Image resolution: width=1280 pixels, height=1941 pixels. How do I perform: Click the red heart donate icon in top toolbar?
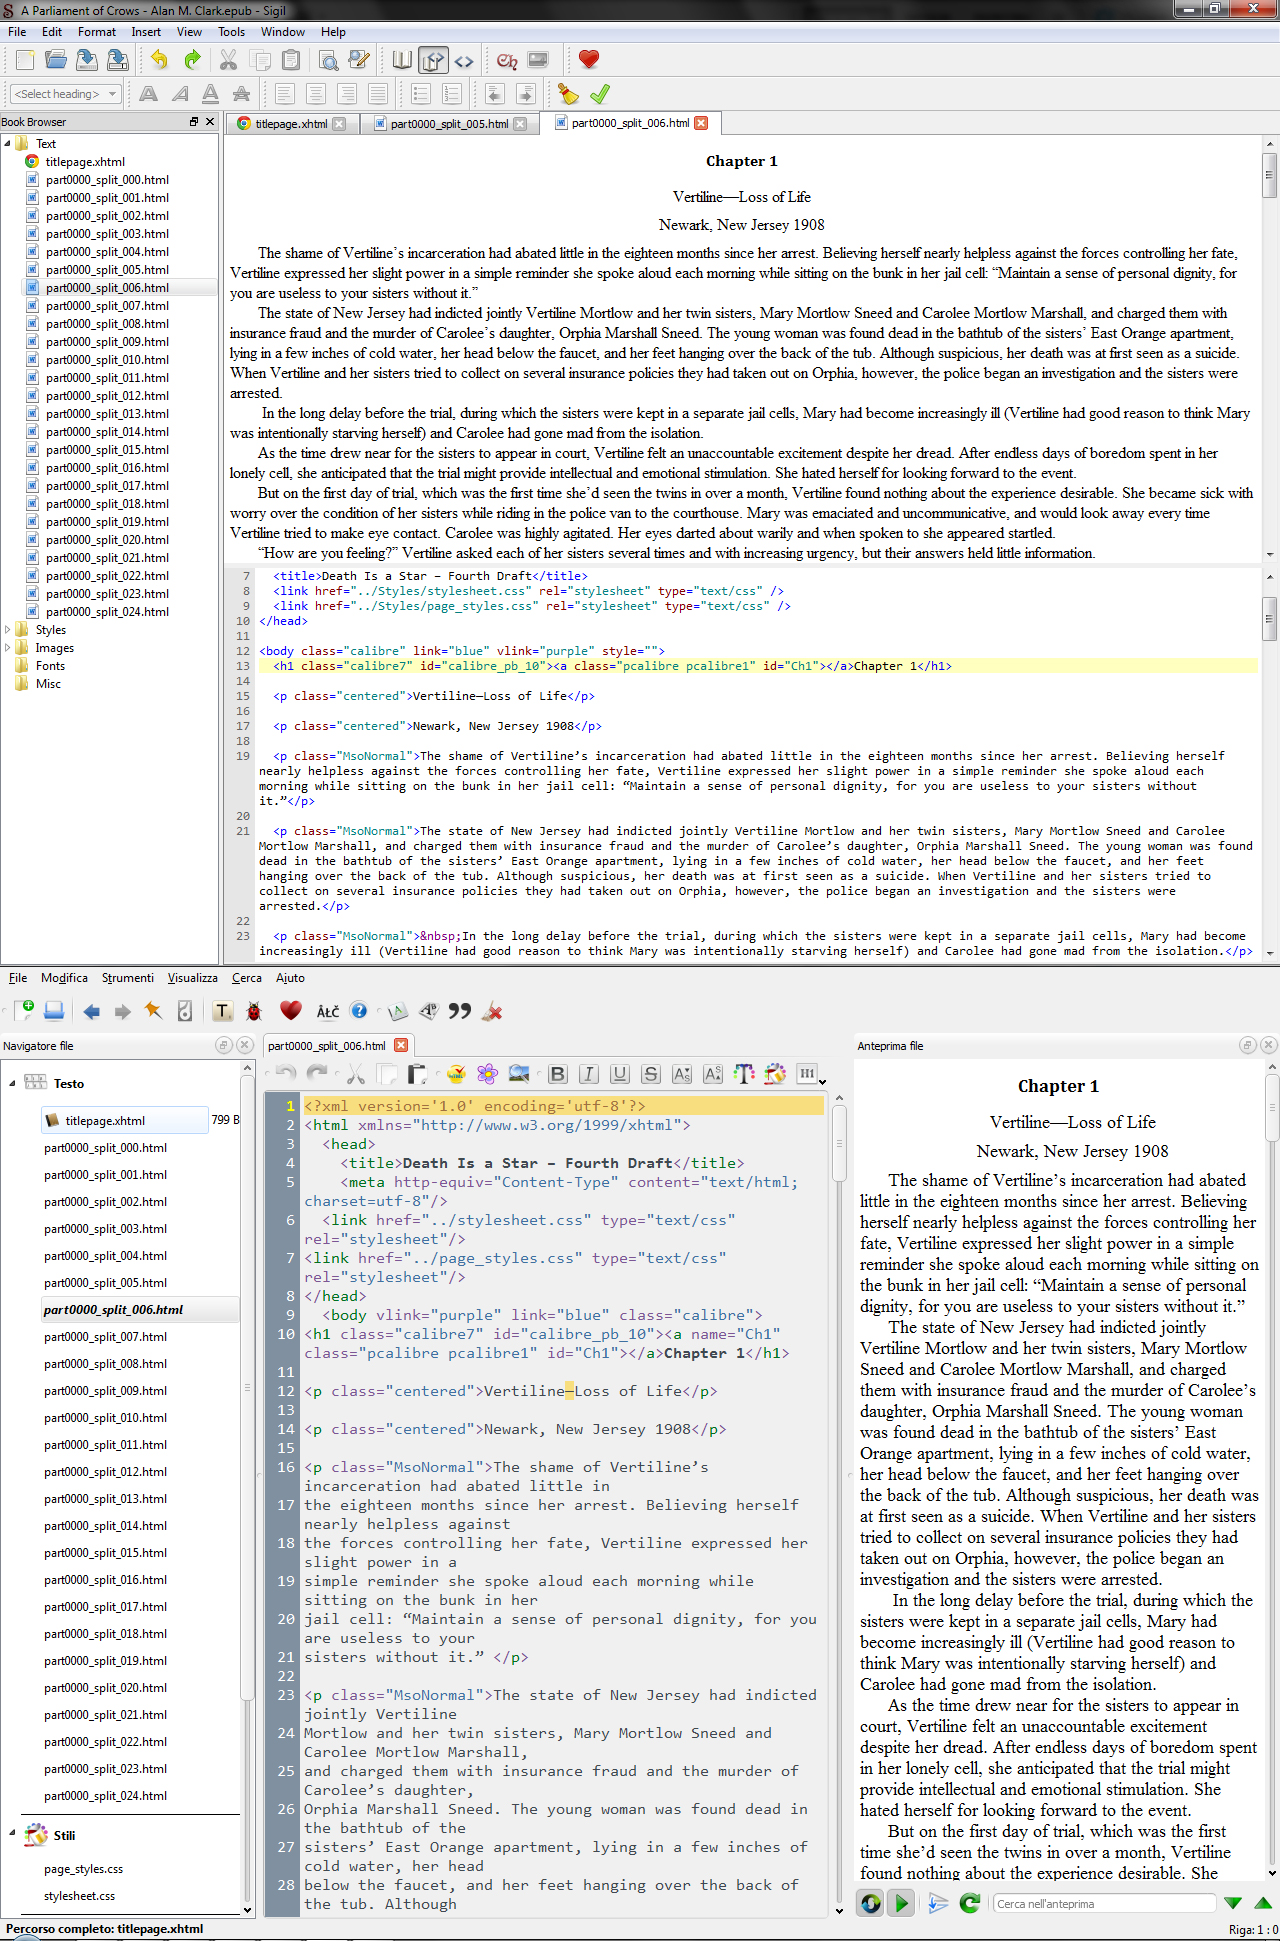589,60
